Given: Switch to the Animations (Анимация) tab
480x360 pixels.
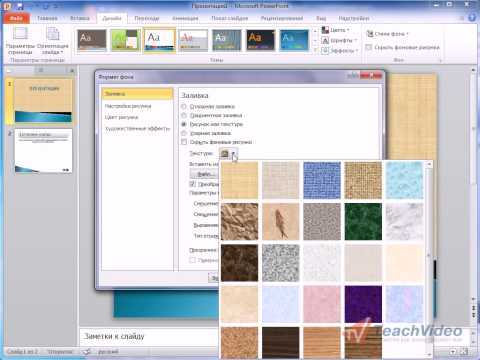Looking at the screenshot, I should 185,18.
